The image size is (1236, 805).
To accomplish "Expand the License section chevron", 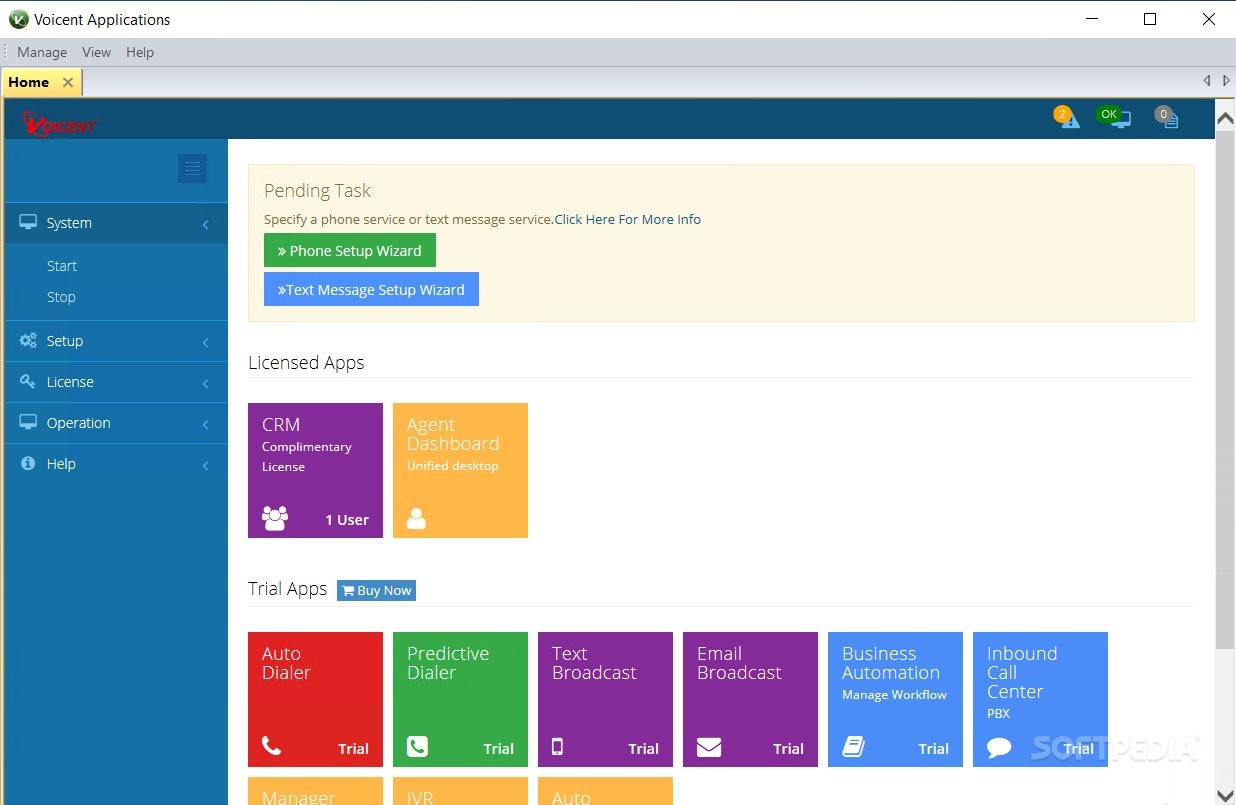I will pyautogui.click(x=206, y=383).
